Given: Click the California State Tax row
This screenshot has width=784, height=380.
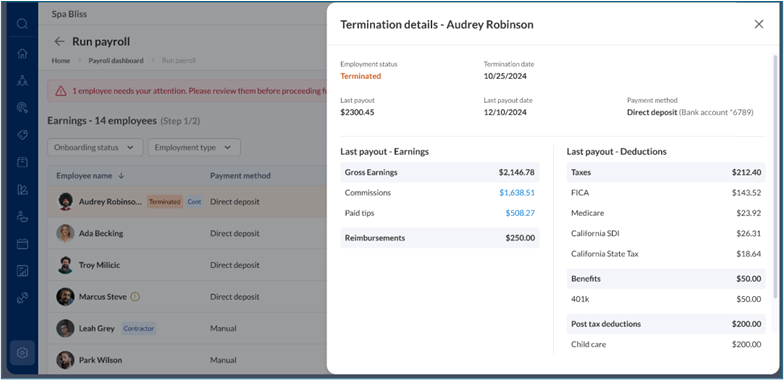Looking at the screenshot, I should coord(666,254).
